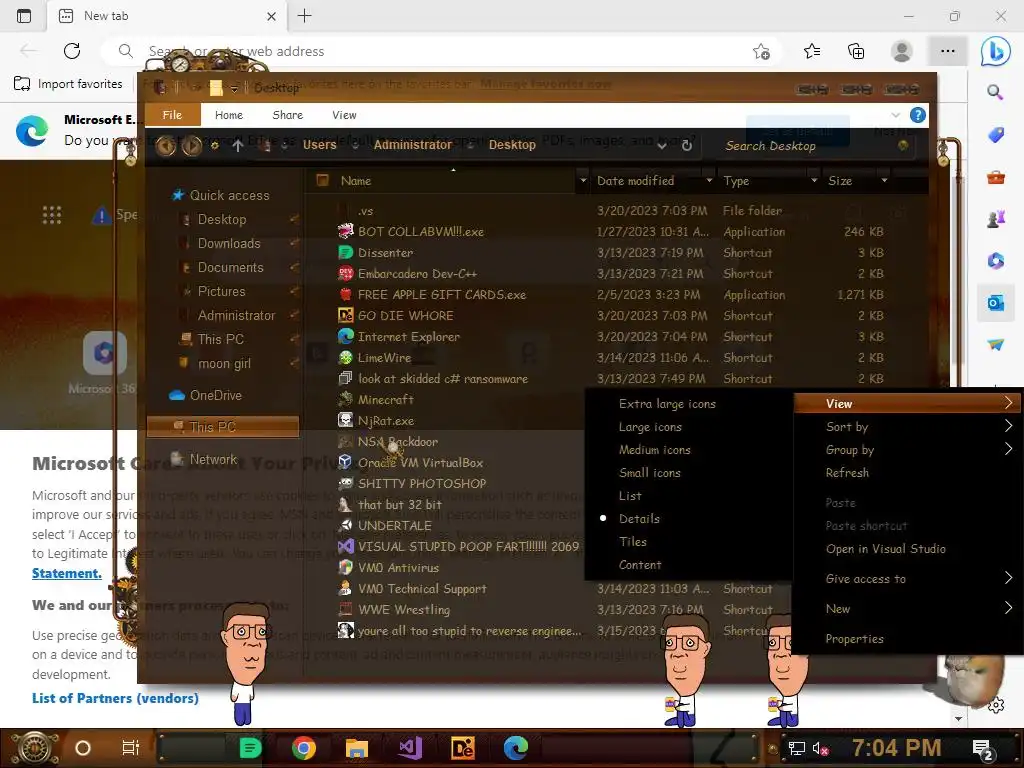Select the Embarcadero Dev-C++ shortcut icon
This screenshot has width=1024, height=768.
coord(345,273)
